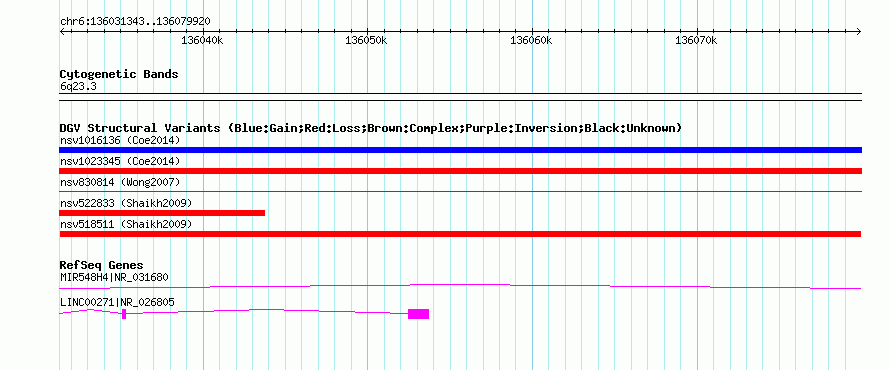Image resolution: width=890 pixels, height=370 pixels.
Task: Click the 6q23.3 band label
Action: tap(78, 86)
